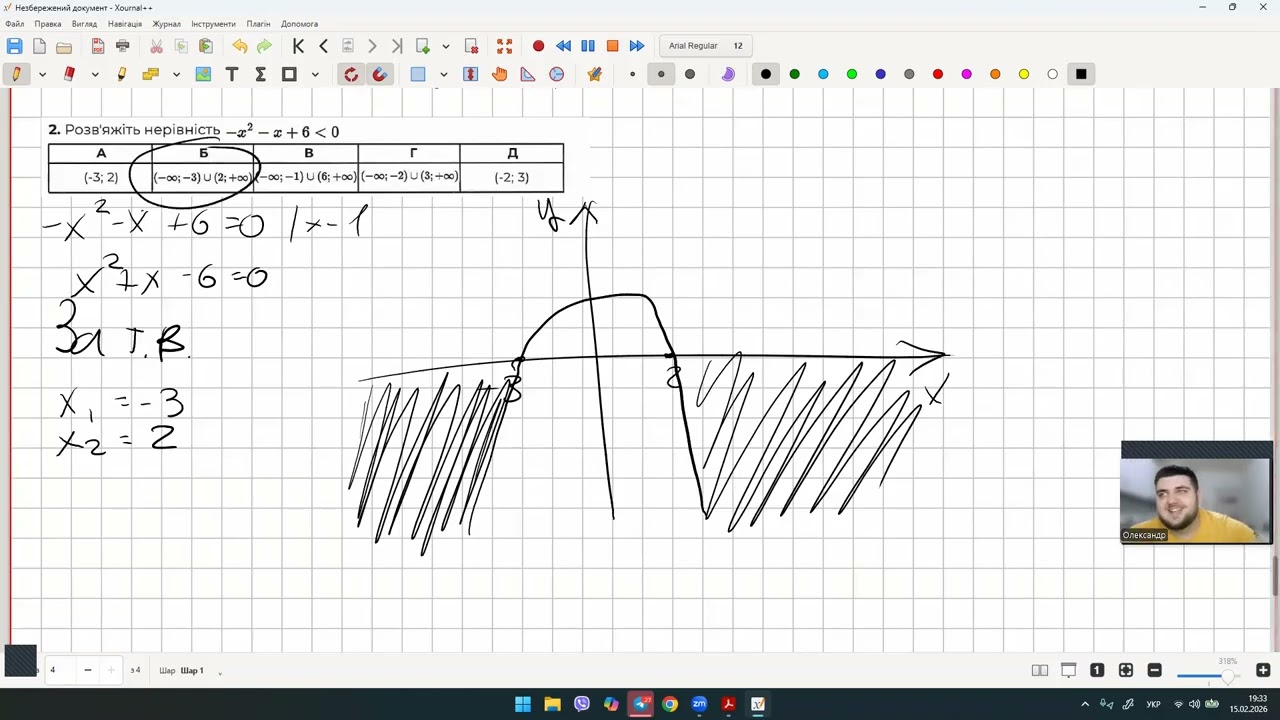Screen dimensions: 1280x720
Task: Export the document as PDF
Action: click(x=98, y=46)
